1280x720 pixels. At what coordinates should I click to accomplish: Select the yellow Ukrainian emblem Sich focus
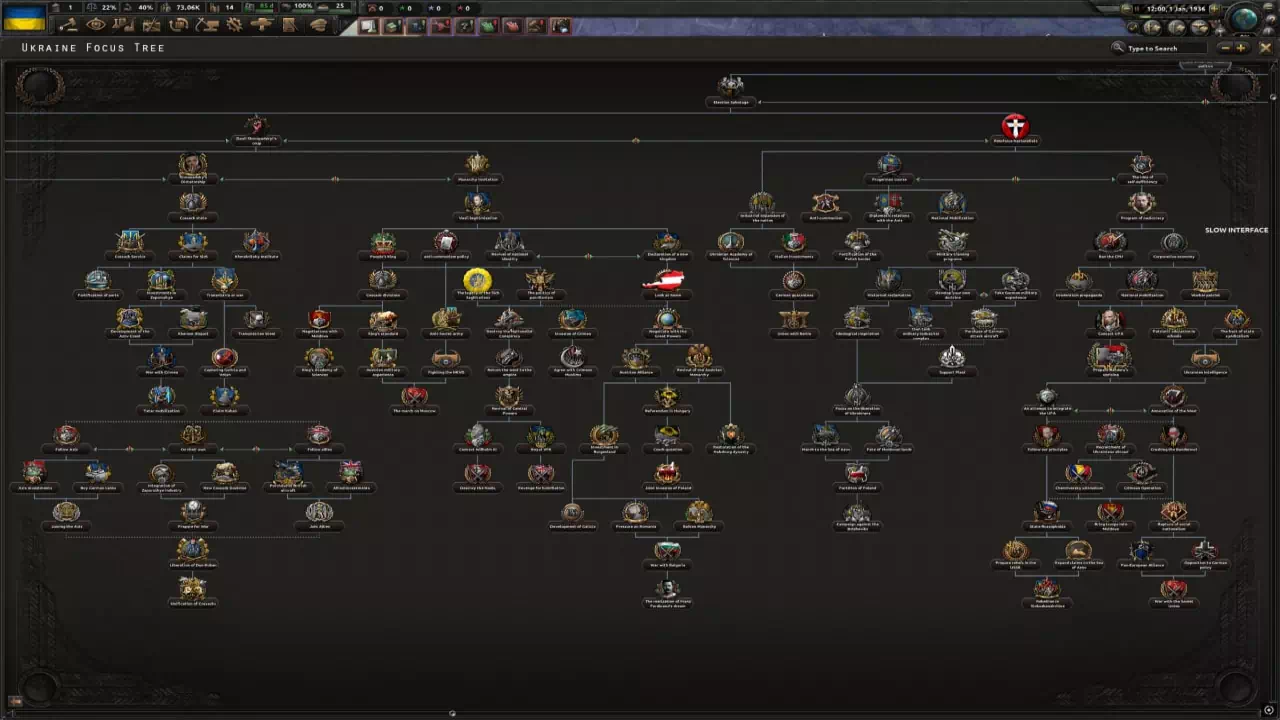point(477,281)
